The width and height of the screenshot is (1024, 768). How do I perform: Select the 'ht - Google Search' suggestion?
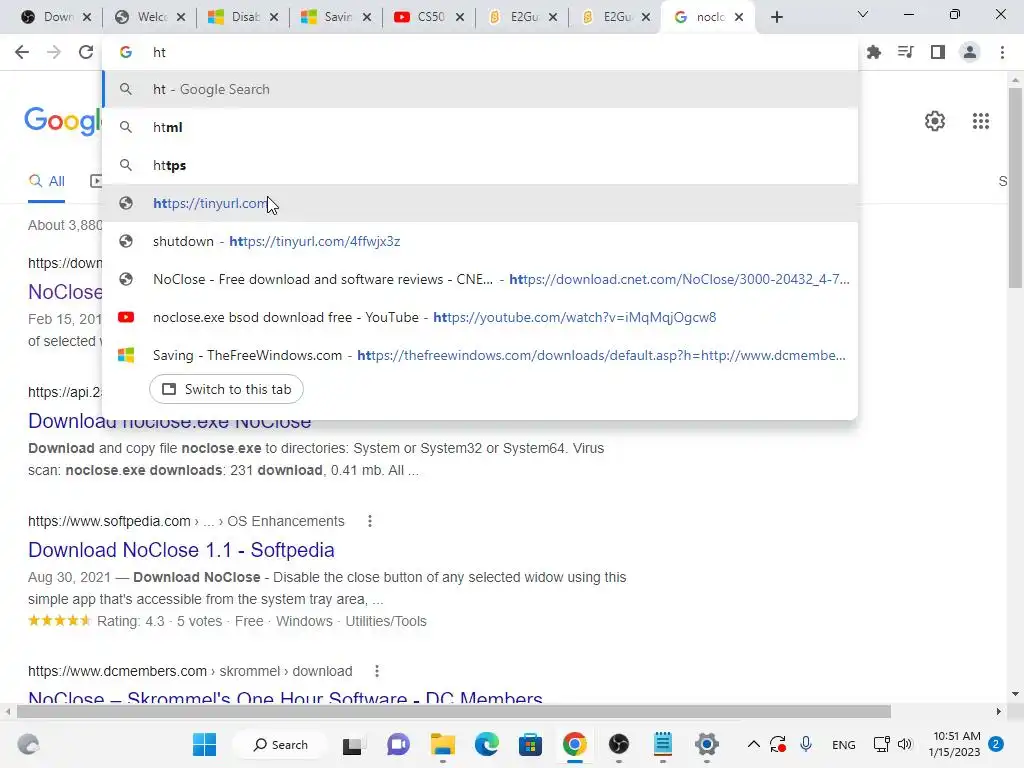tap(480, 89)
